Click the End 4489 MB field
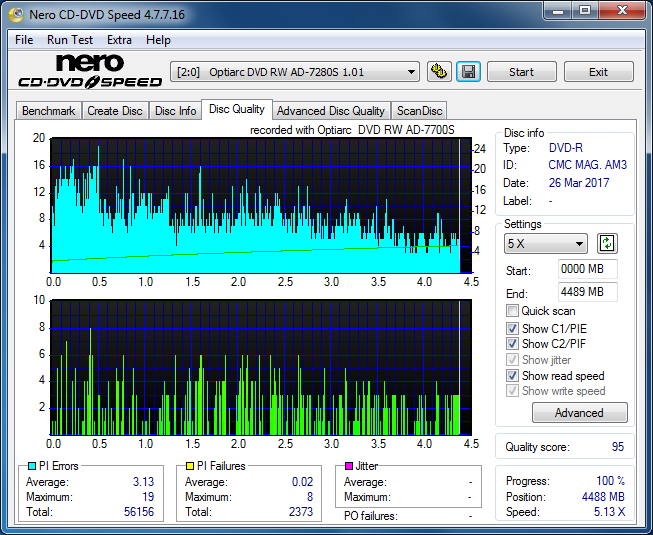This screenshot has width=653, height=535. (x=587, y=292)
